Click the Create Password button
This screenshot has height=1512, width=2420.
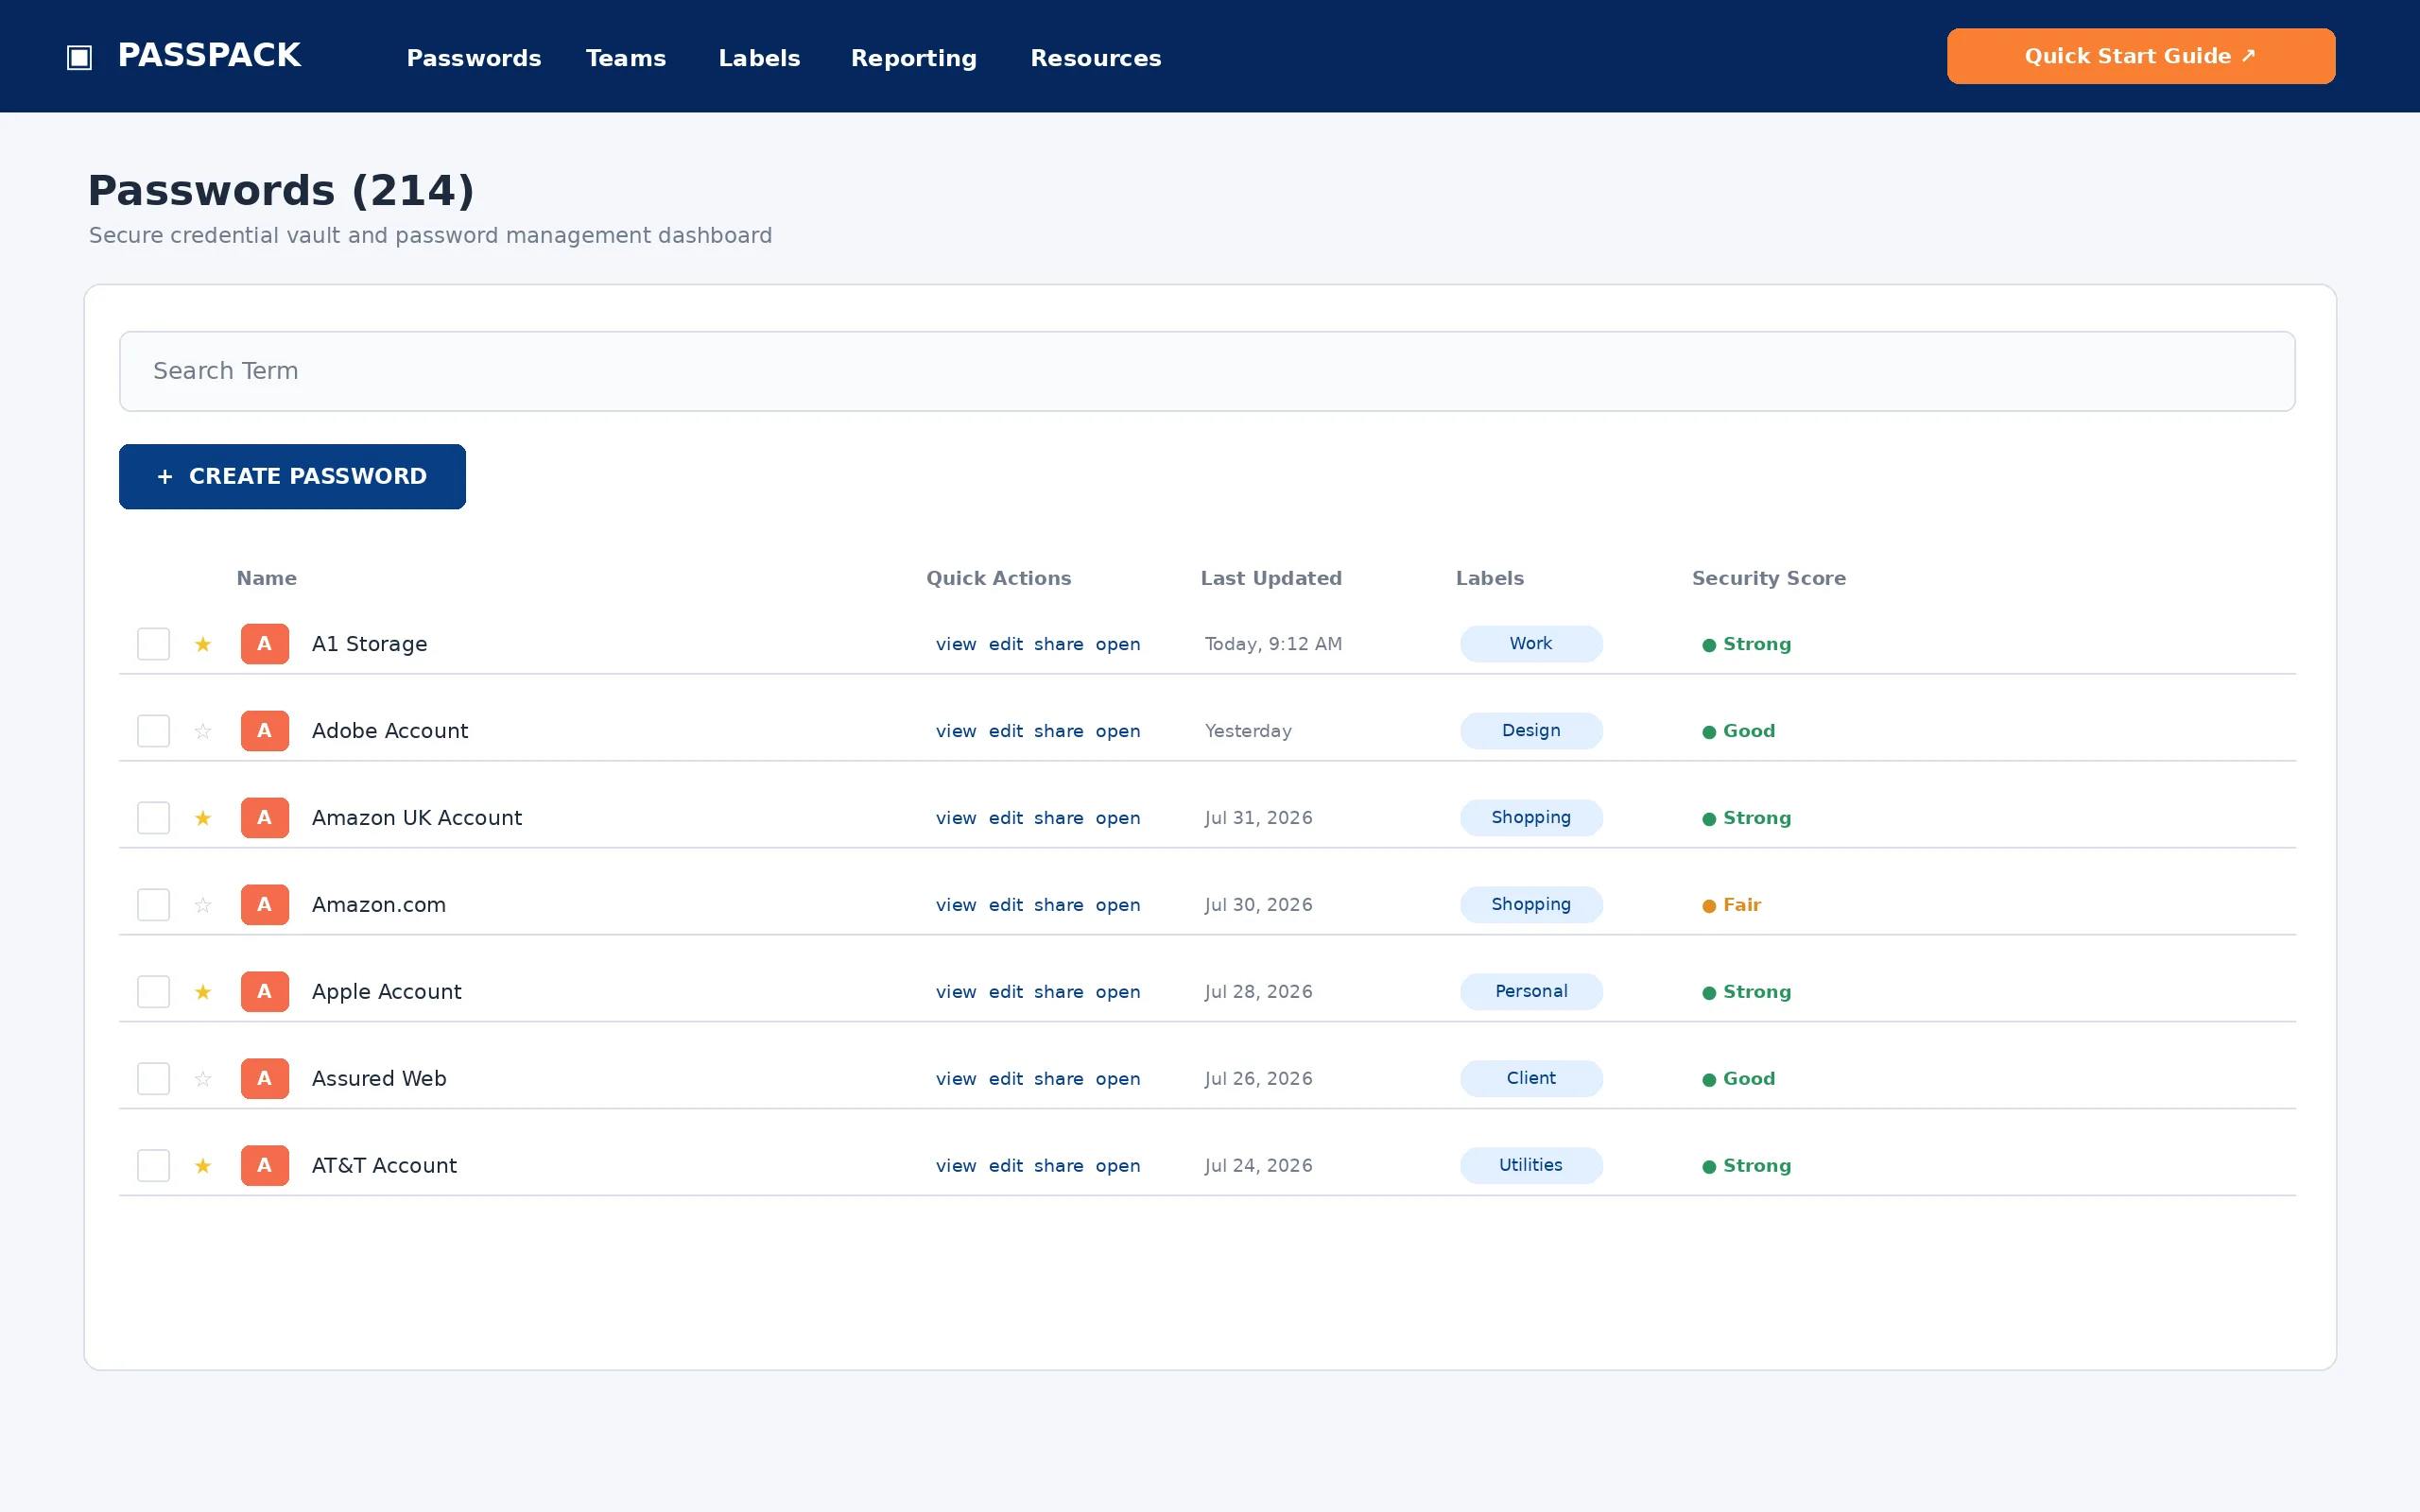click(x=292, y=477)
